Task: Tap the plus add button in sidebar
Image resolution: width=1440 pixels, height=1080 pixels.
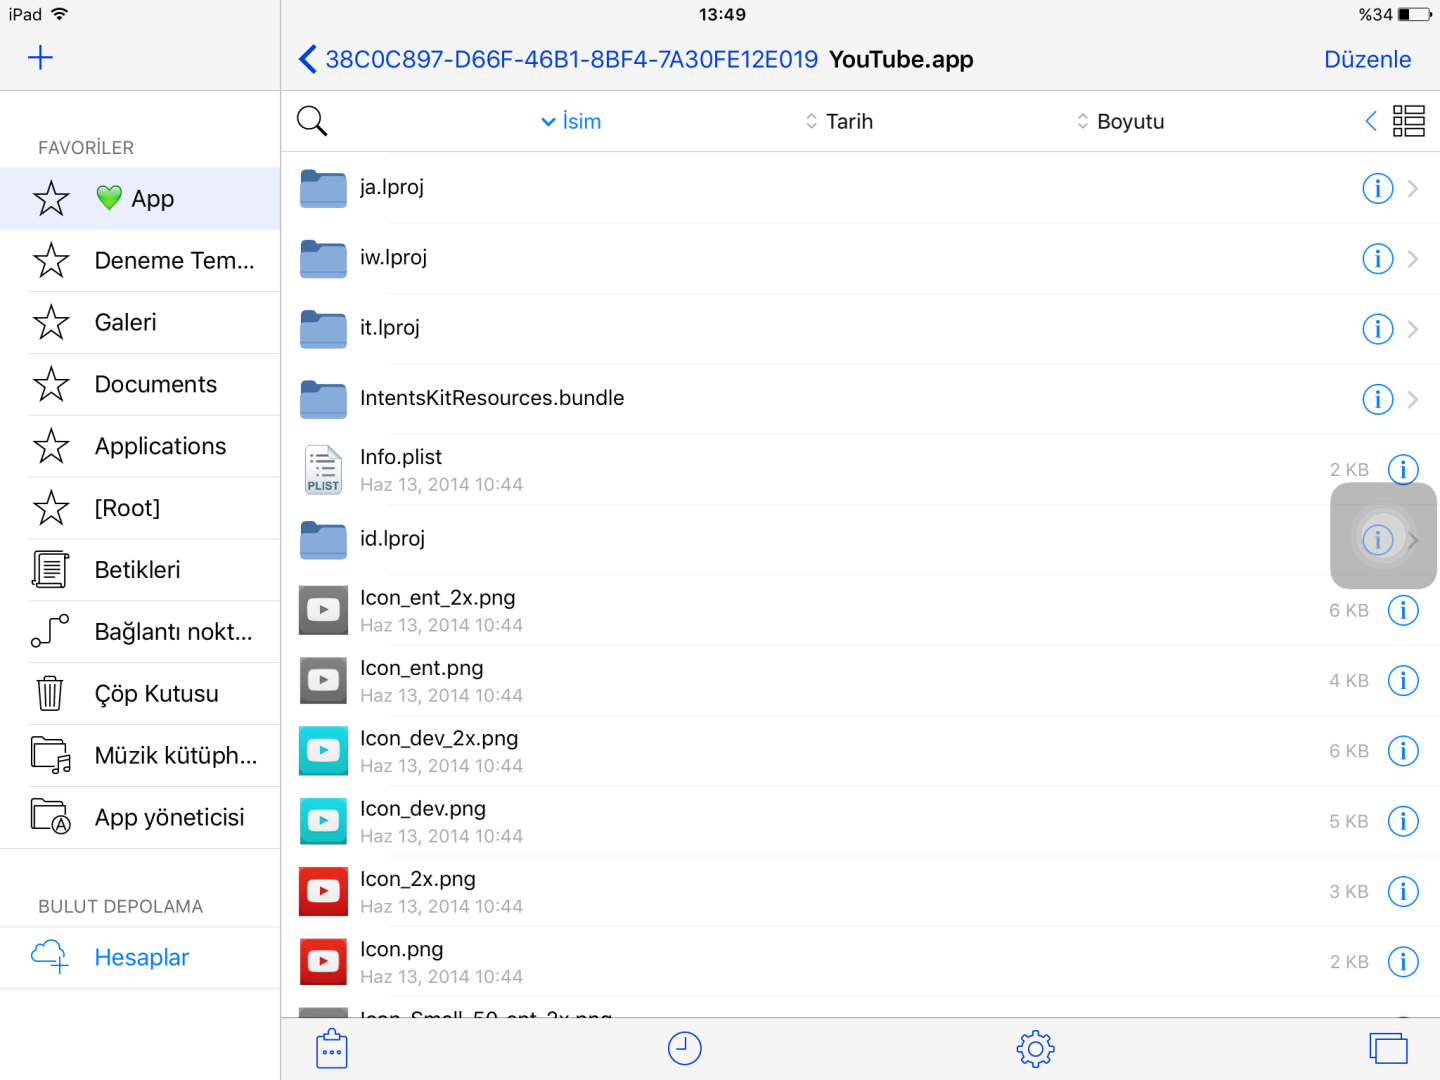Action: 40,57
